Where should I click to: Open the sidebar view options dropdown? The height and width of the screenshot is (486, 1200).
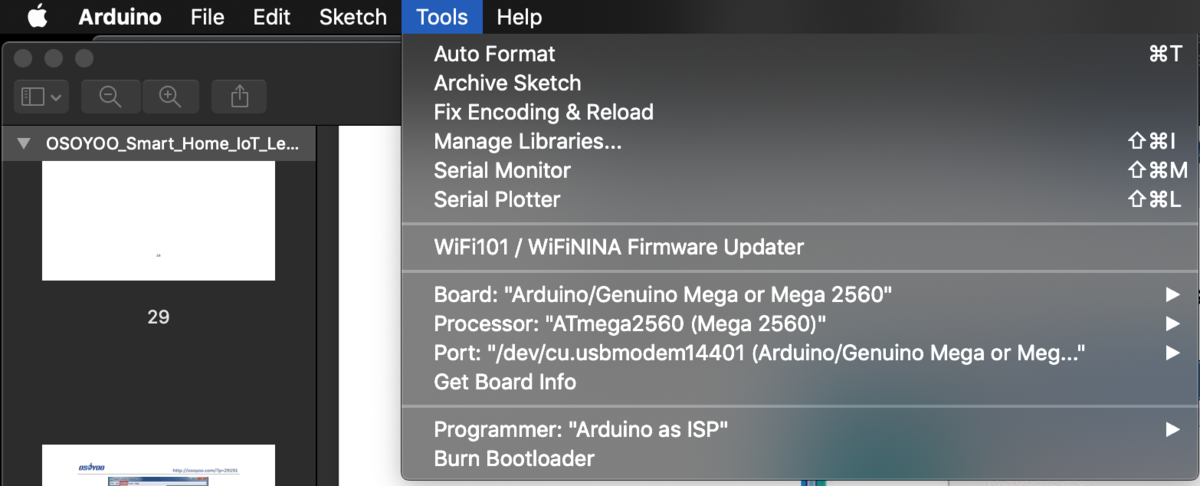pos(41,97)
